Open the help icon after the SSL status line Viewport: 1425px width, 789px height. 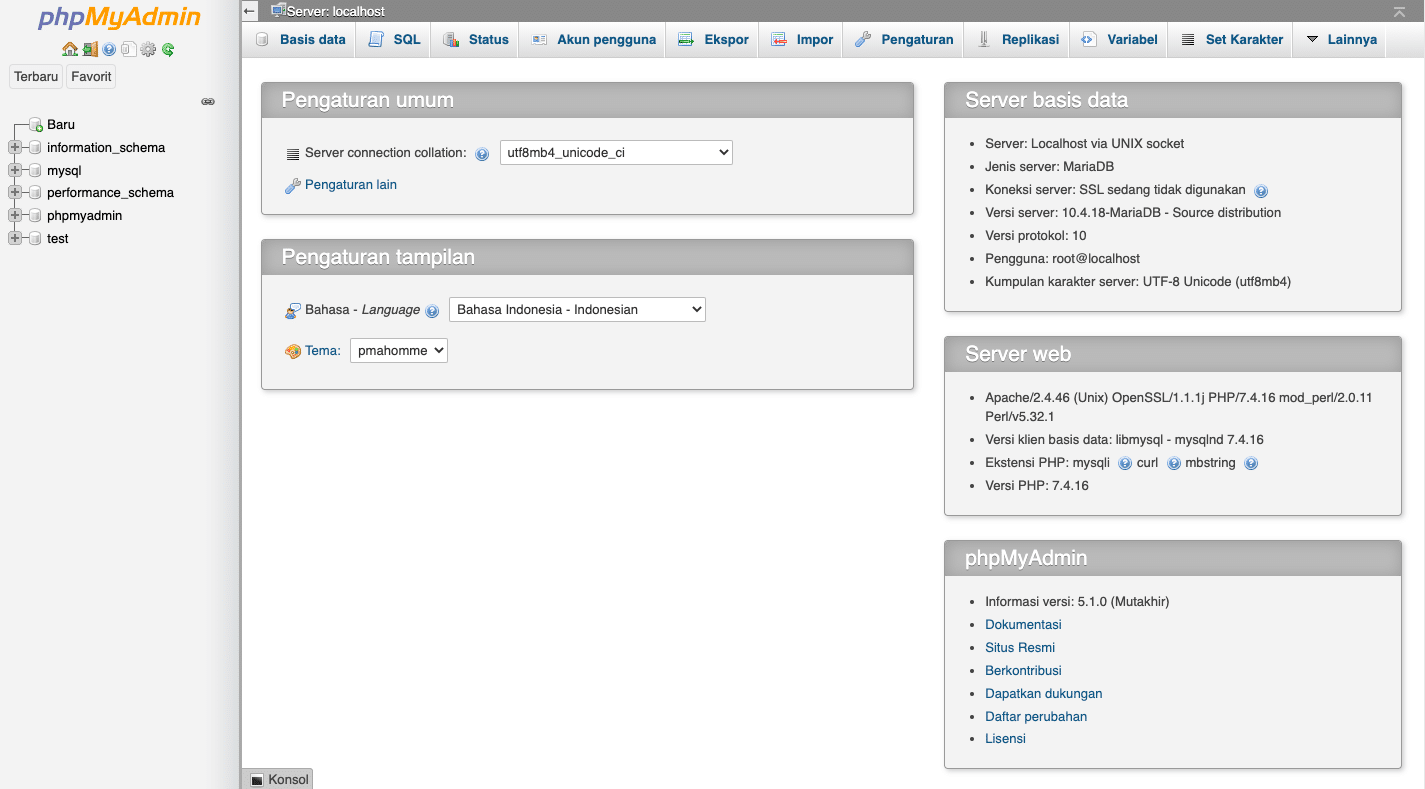tap(1261, 191)
